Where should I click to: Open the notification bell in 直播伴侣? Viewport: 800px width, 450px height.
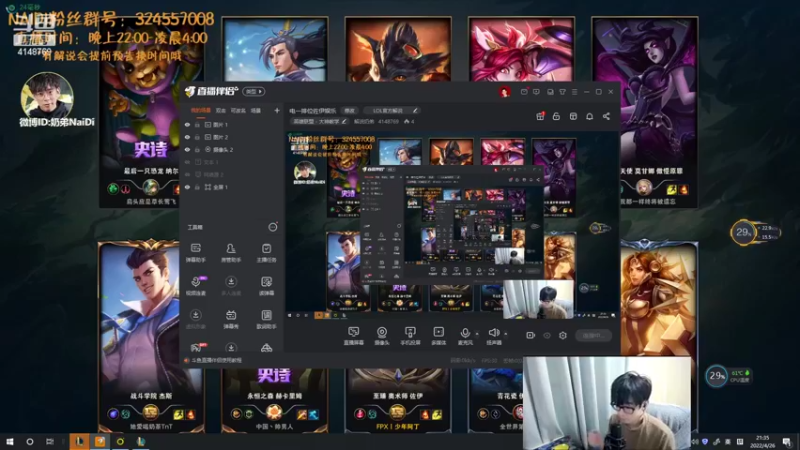click(589, 116)
